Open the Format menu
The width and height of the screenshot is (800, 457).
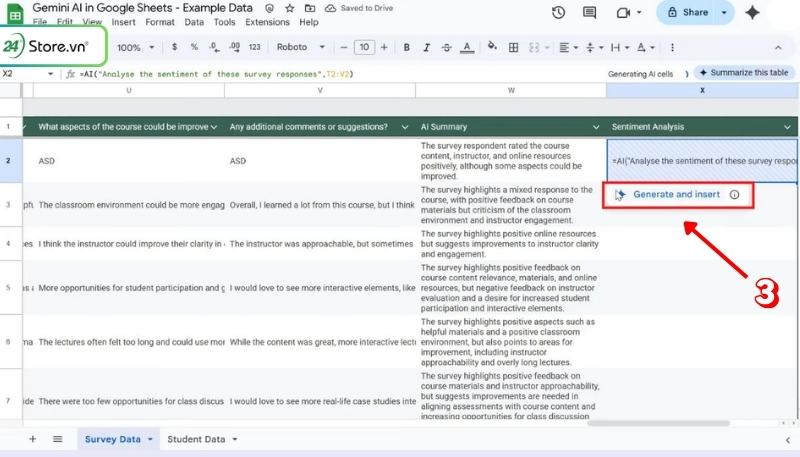pyautogui.click(x=160, y=22)
